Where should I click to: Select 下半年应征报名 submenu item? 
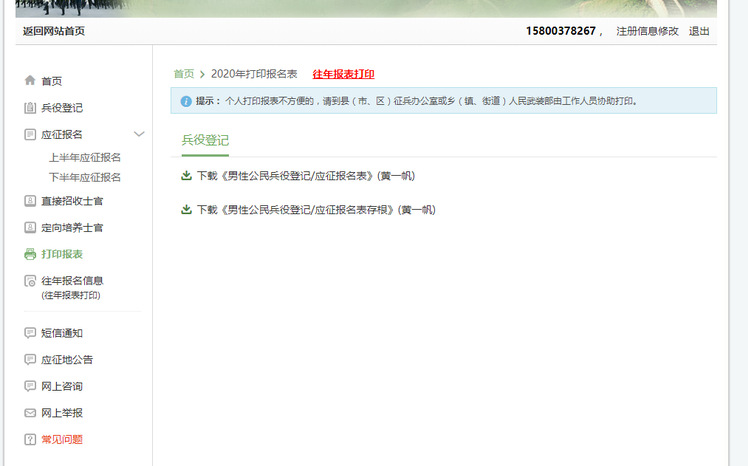(85, 177)
